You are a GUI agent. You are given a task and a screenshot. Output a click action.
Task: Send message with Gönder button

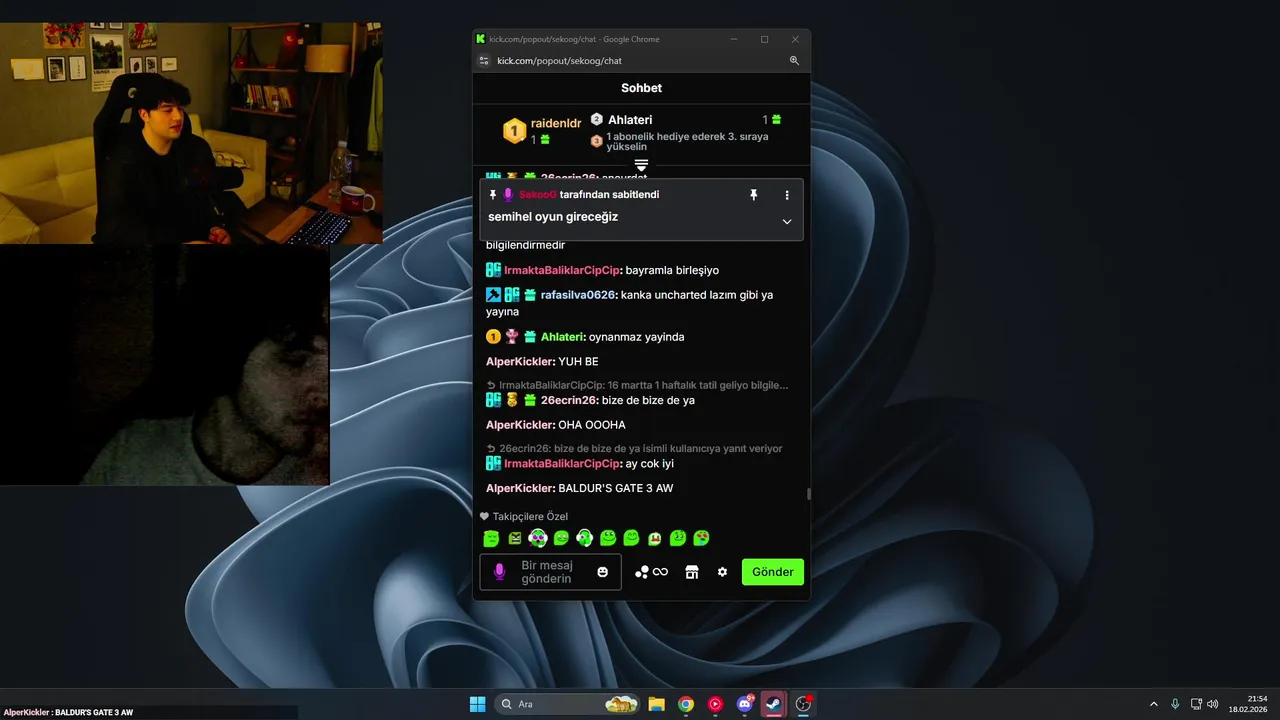pyautogui.click(x=773, y=572)
